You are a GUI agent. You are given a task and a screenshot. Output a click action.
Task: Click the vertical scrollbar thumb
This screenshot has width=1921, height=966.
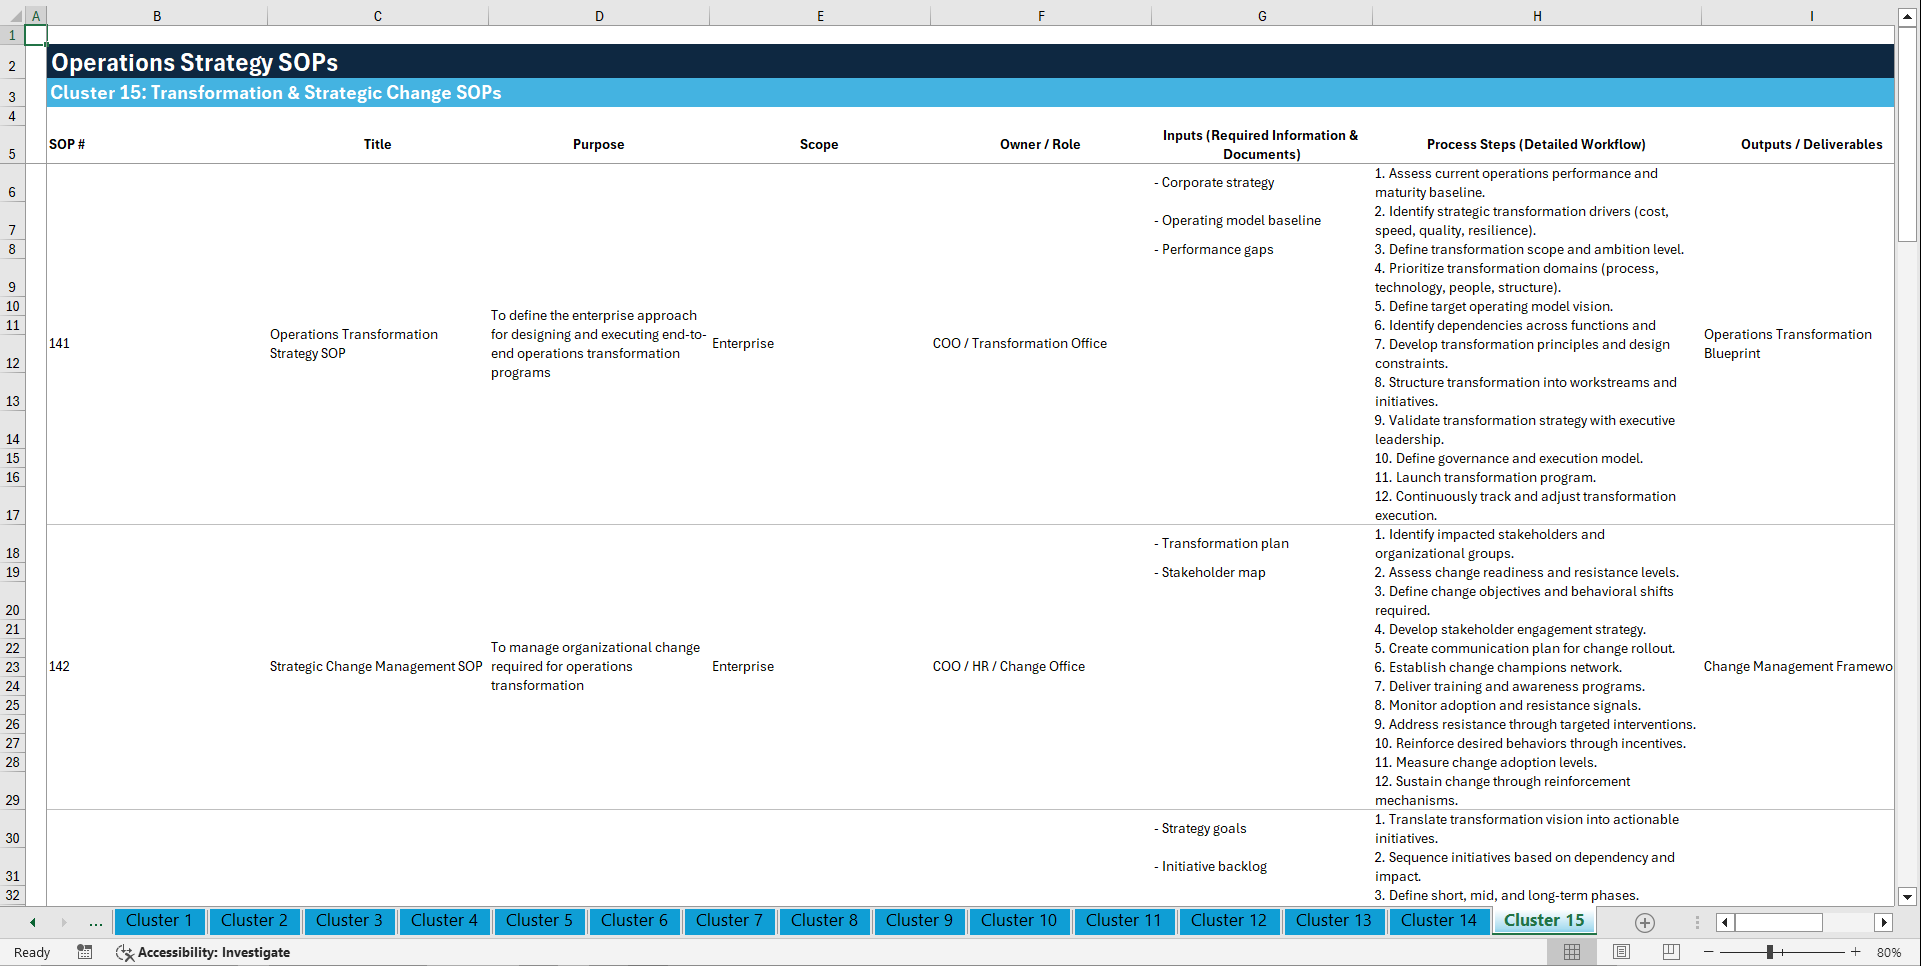pos(1907,135)
